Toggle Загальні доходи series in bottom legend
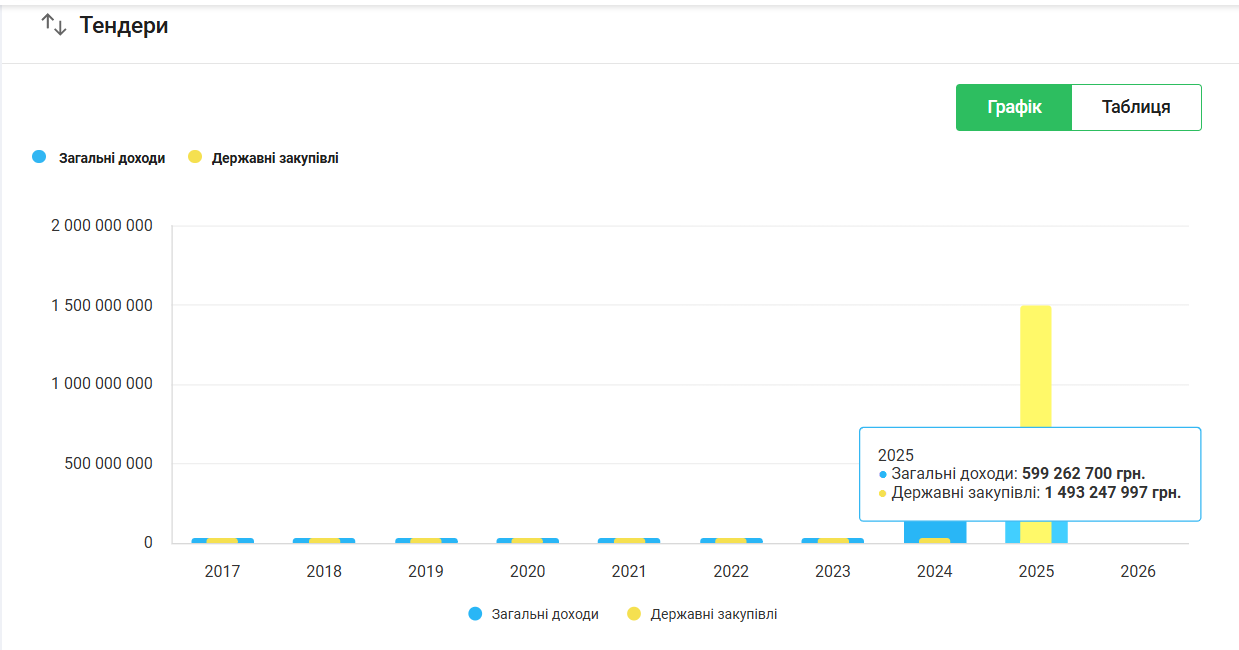 (x=545, y=614)
